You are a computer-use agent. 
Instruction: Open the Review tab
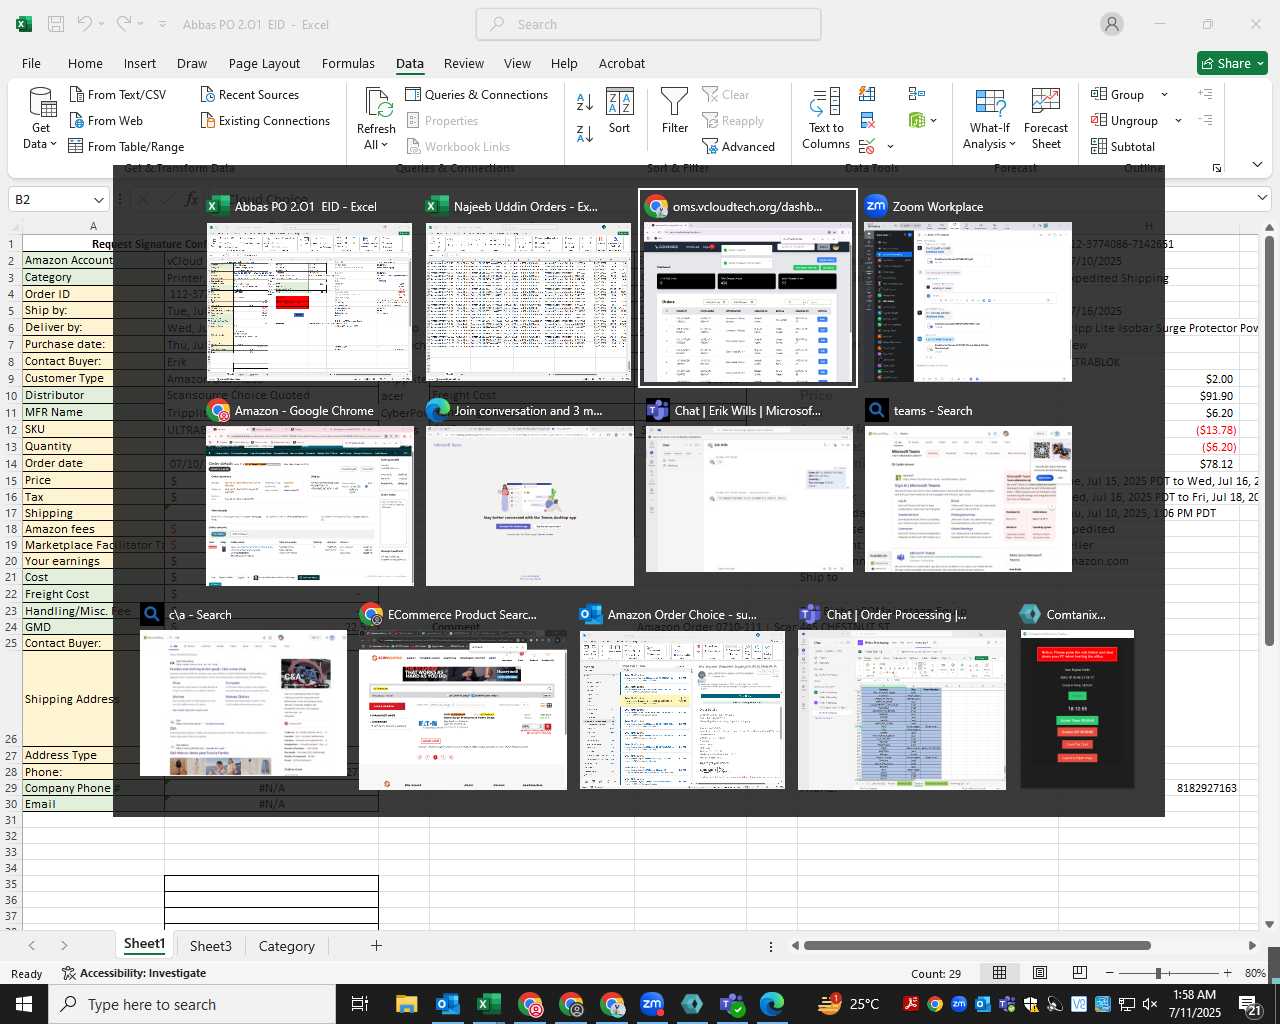[464, 63]
